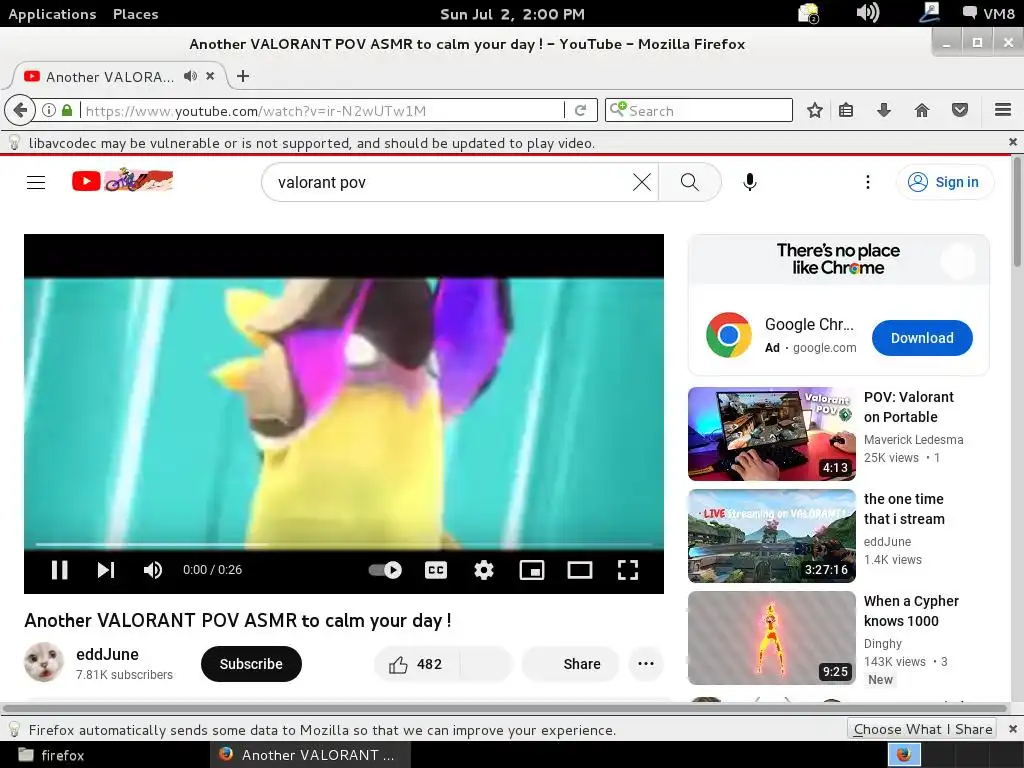
Task: Open YouTube hamburger guide menu
Action: pyautogui.click(x=36, y=182)
